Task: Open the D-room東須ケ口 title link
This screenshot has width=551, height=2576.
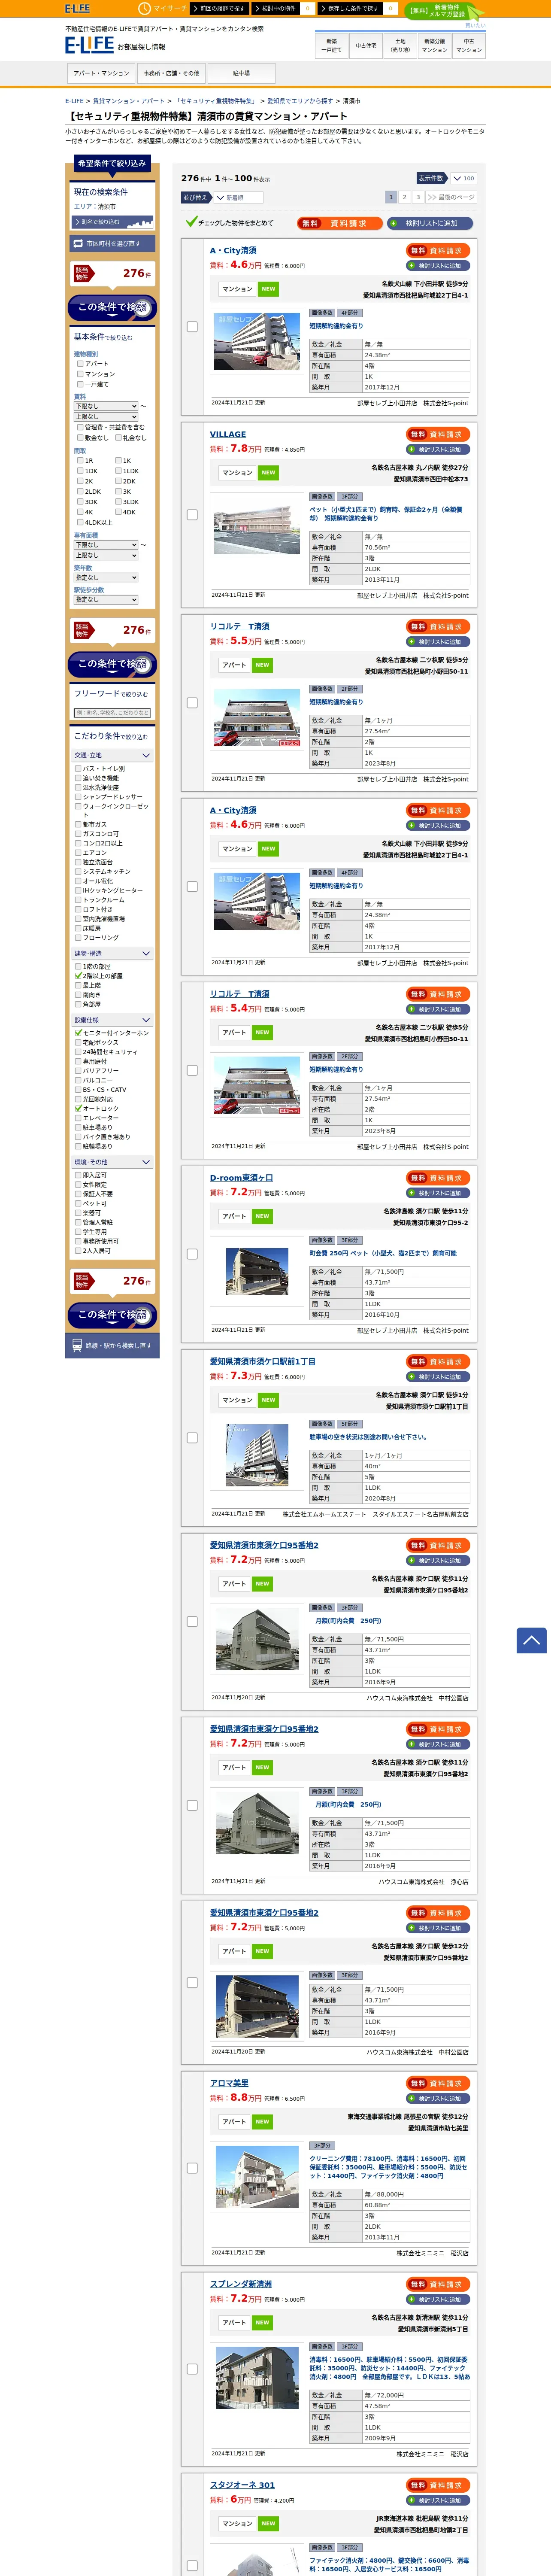Action: (x=241, y=1178)
